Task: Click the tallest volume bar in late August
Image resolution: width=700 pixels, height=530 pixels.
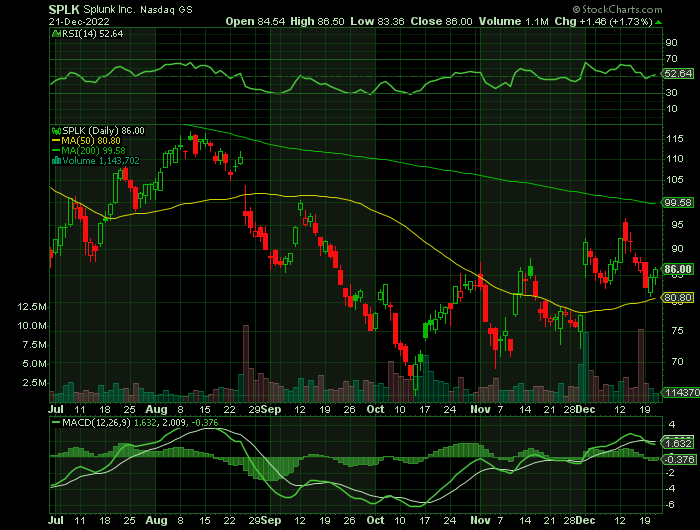Action: pyautogui.click(x=246, y=363)
